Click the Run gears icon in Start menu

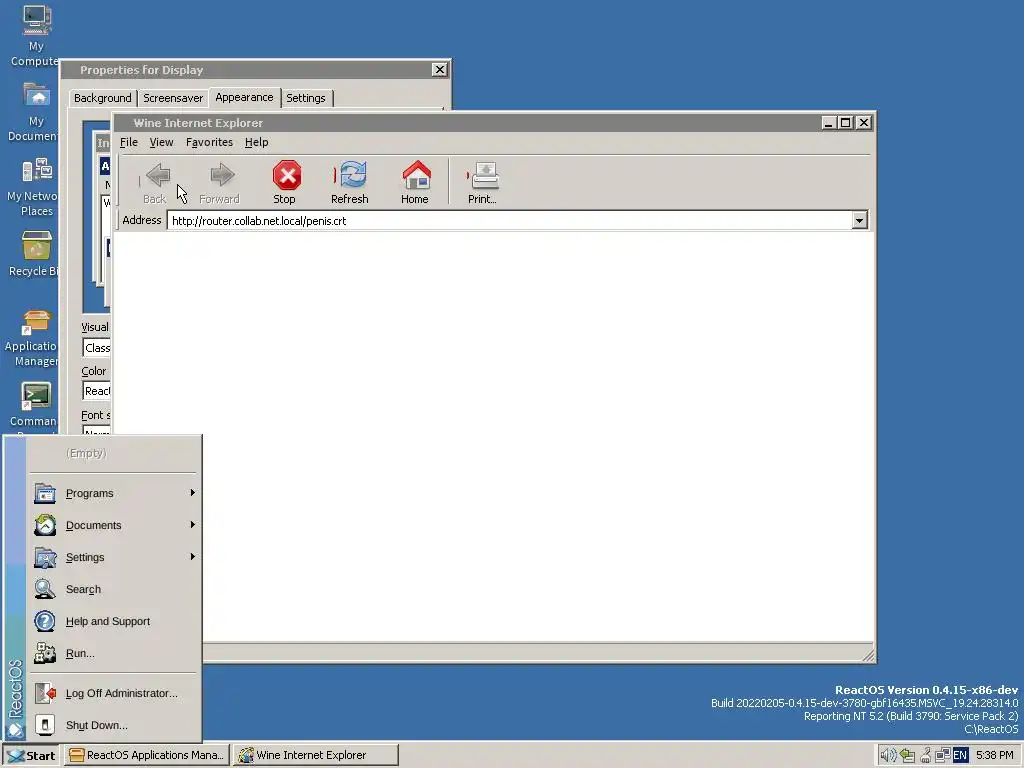(45, 653)
